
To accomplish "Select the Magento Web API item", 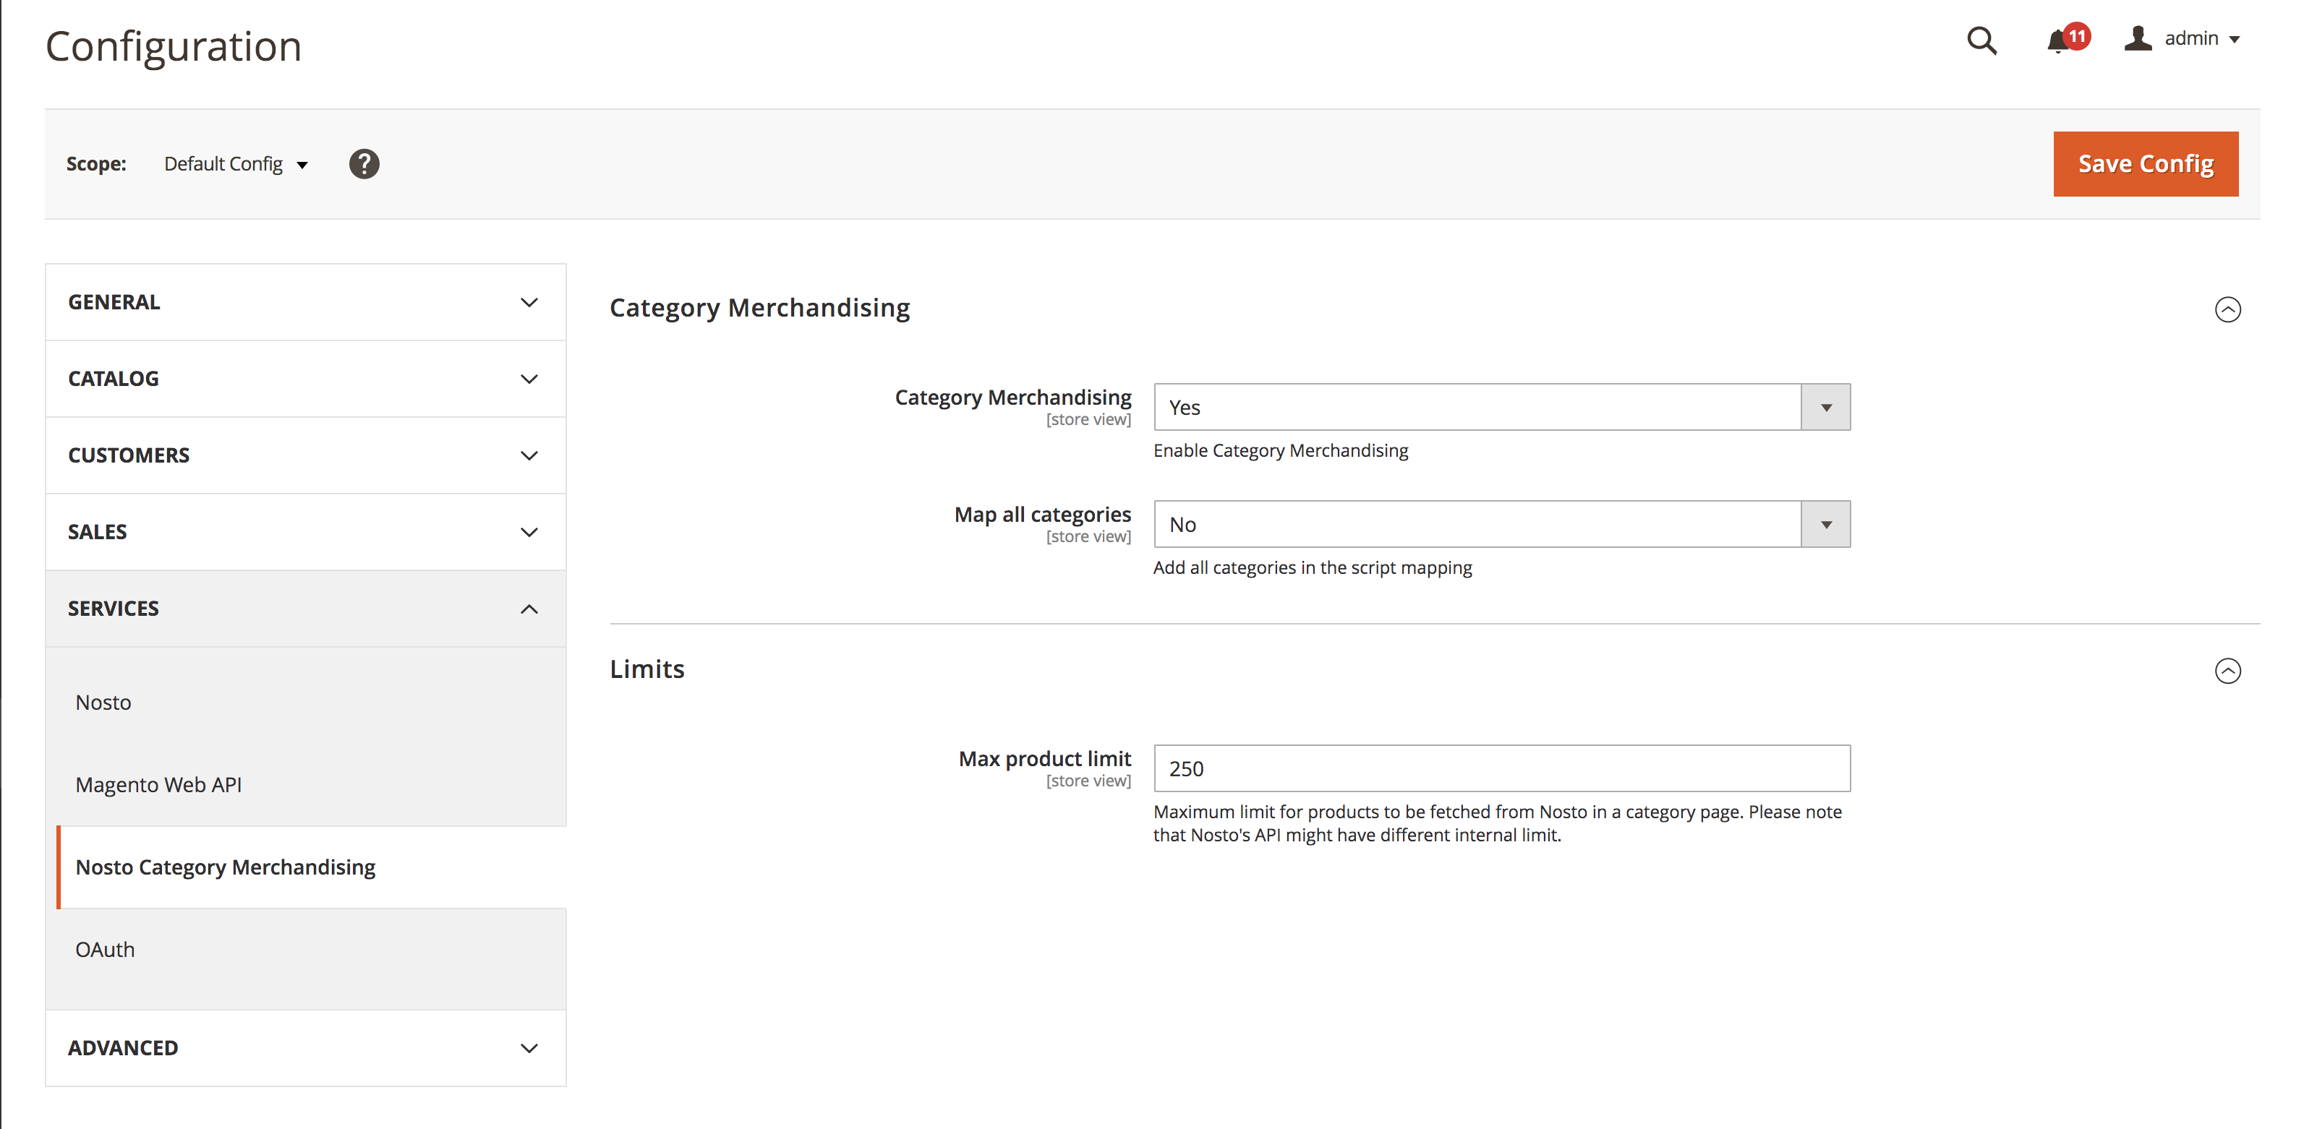I will (159, 785).
